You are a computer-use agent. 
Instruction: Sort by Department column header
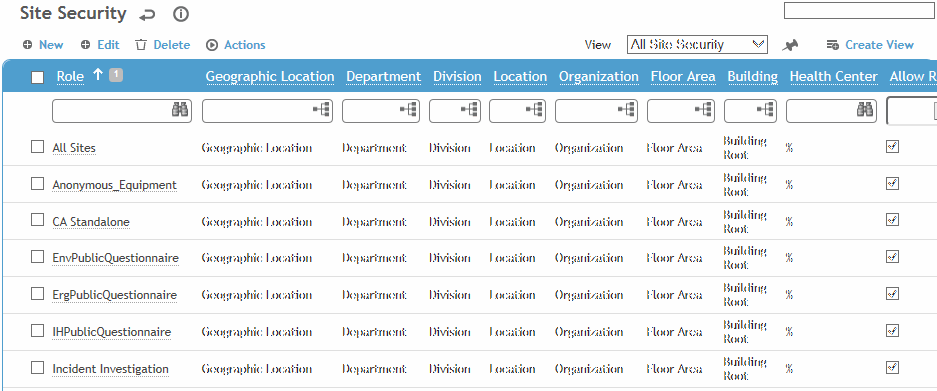[x=384, y=77]
